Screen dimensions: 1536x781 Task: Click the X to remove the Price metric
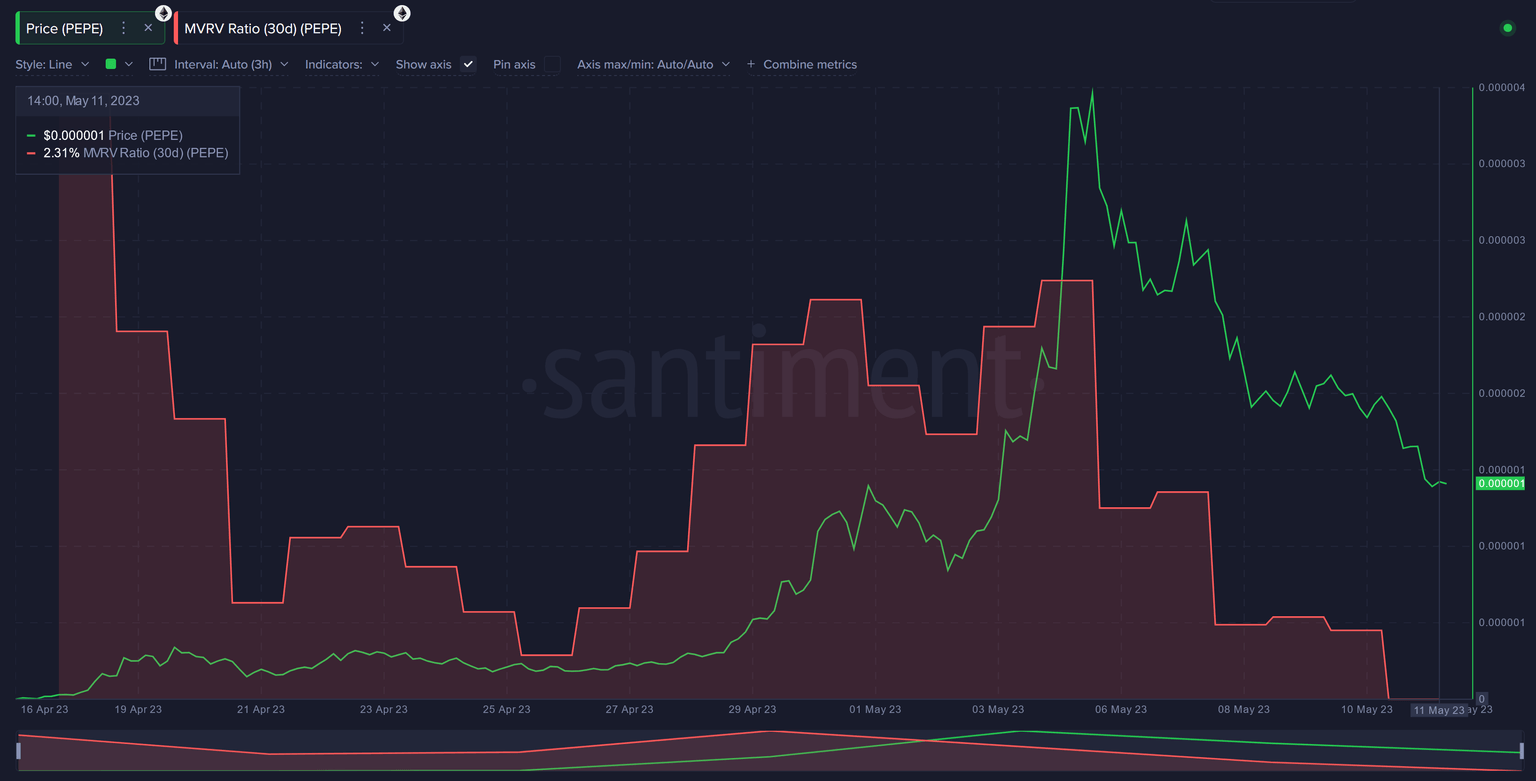tap(147, 28)
